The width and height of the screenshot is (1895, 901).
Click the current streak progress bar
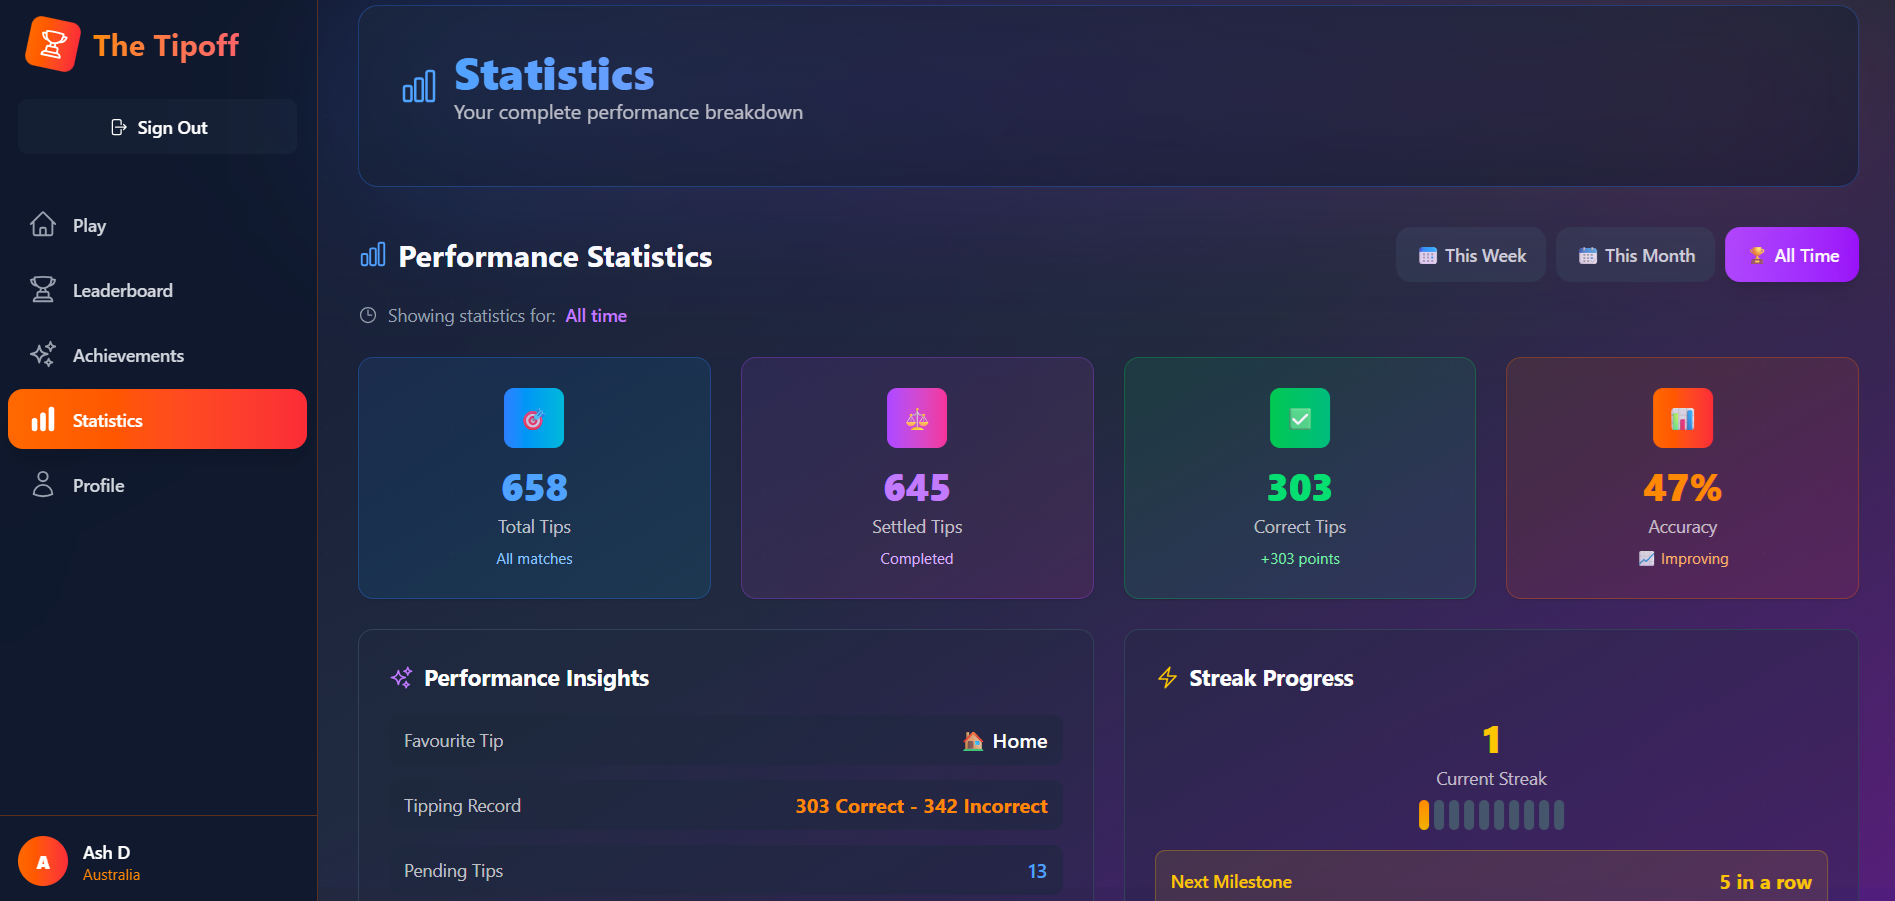[1490, 815]
